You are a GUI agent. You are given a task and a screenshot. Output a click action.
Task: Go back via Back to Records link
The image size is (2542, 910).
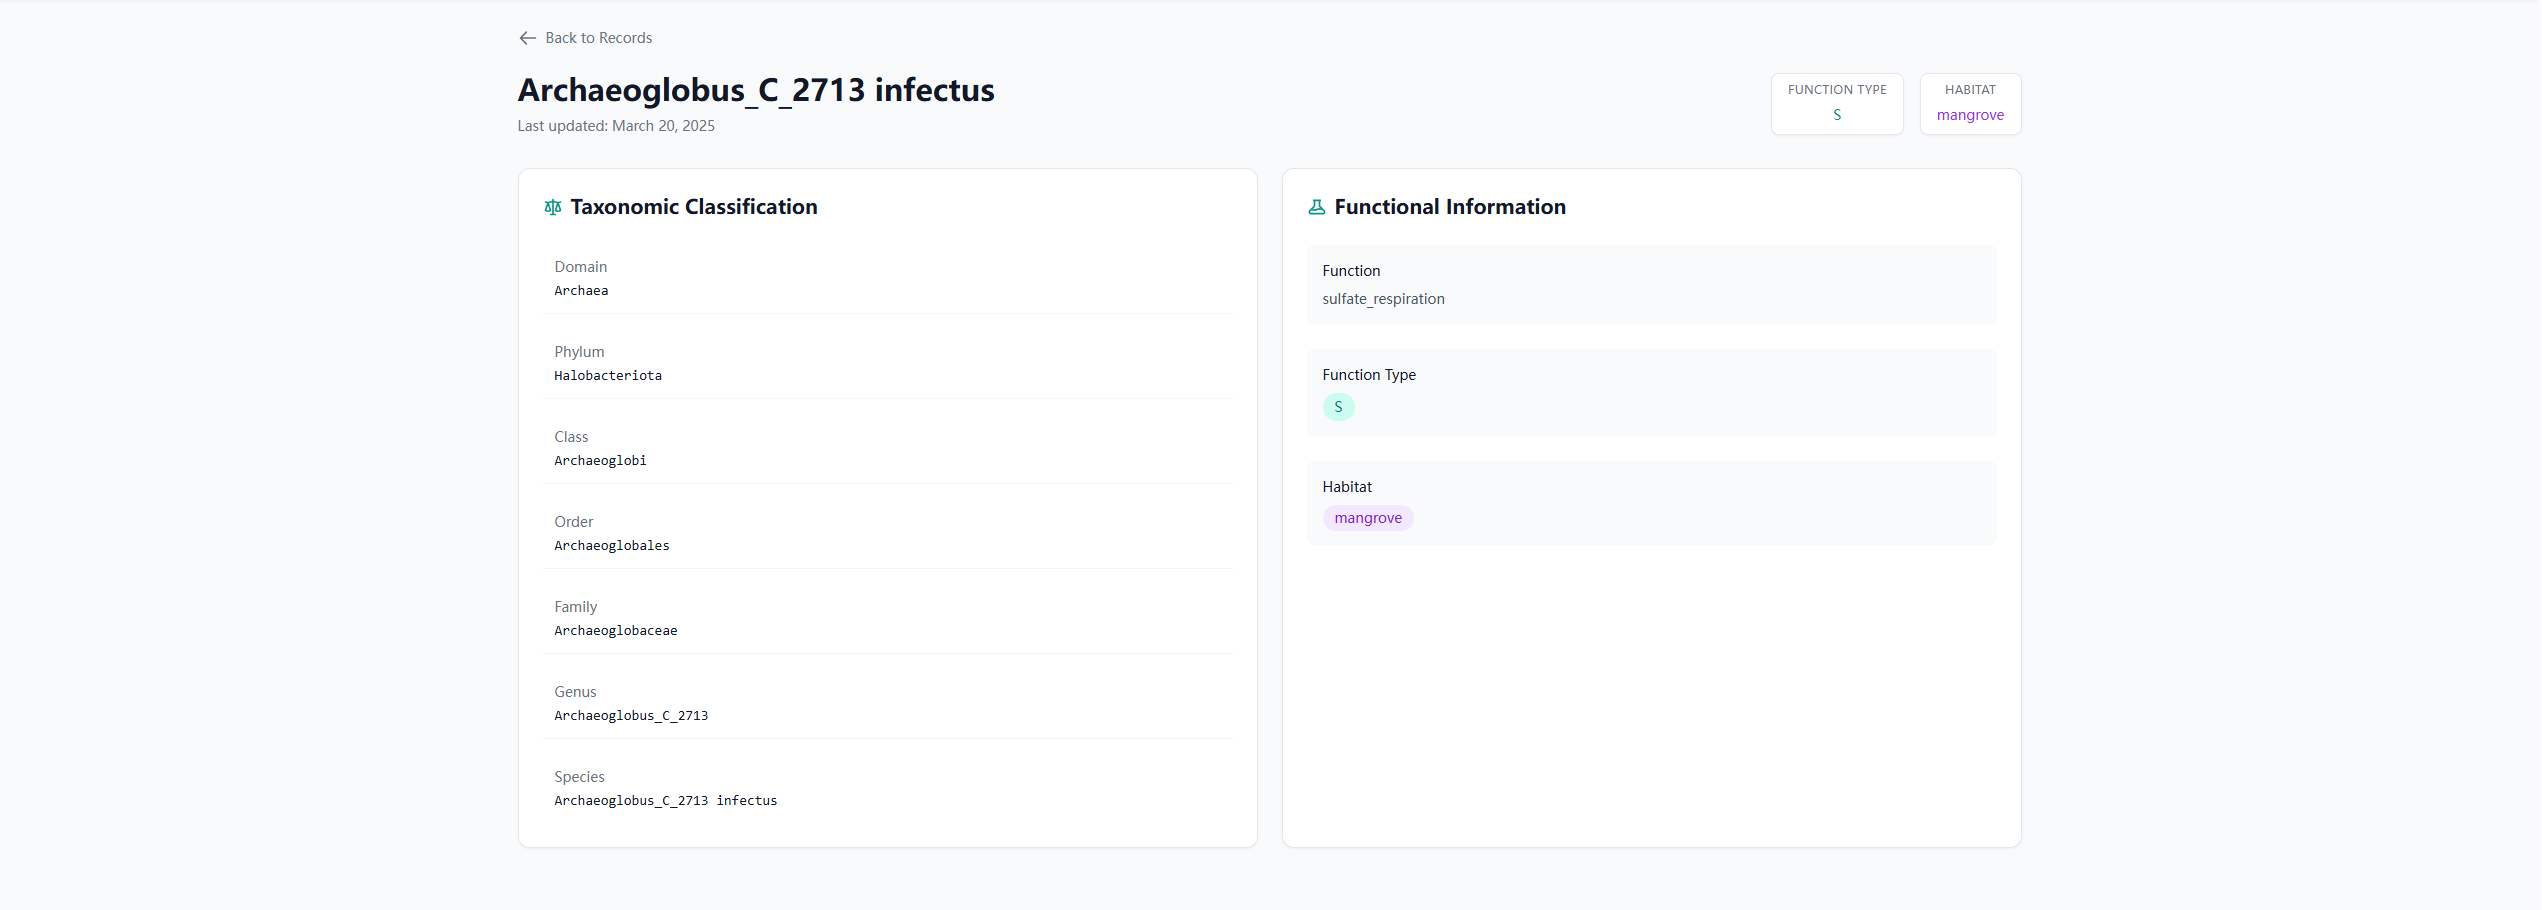point(586,38)
